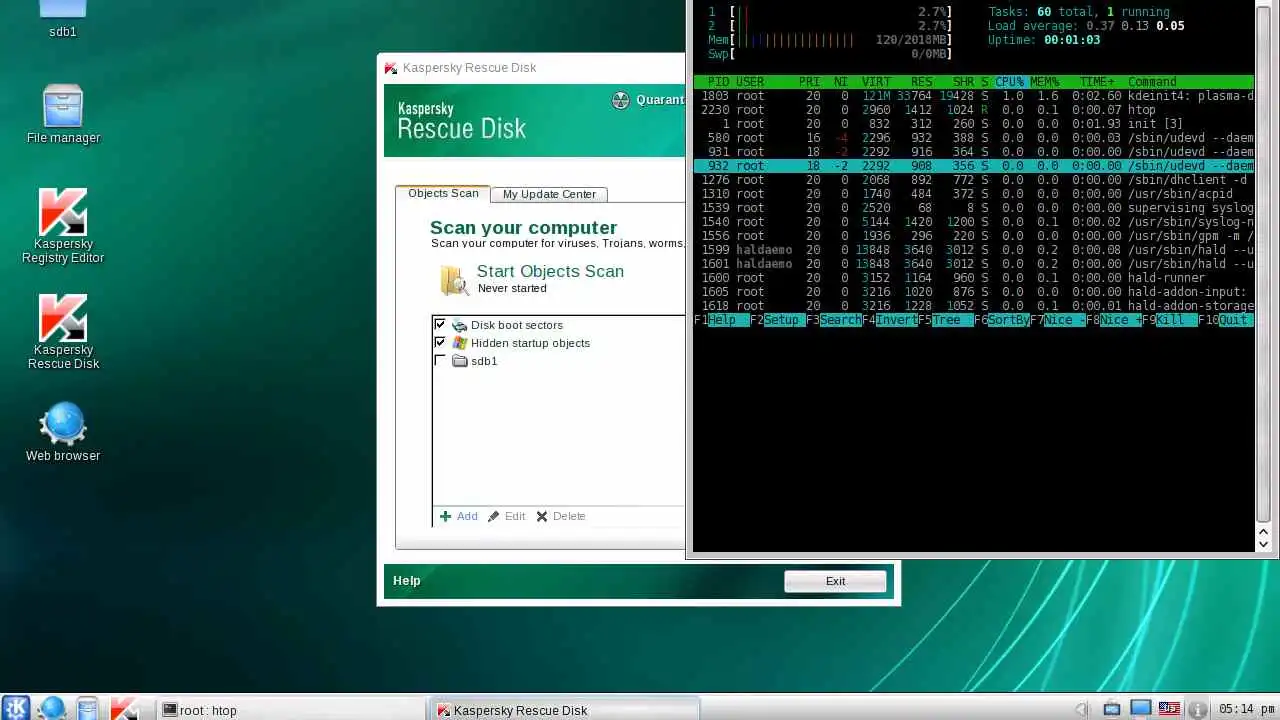The height and width of the screenshot is (720, 1280).
Task: Switch to root : htop taskbar entry
Action: tap(290, 710)
